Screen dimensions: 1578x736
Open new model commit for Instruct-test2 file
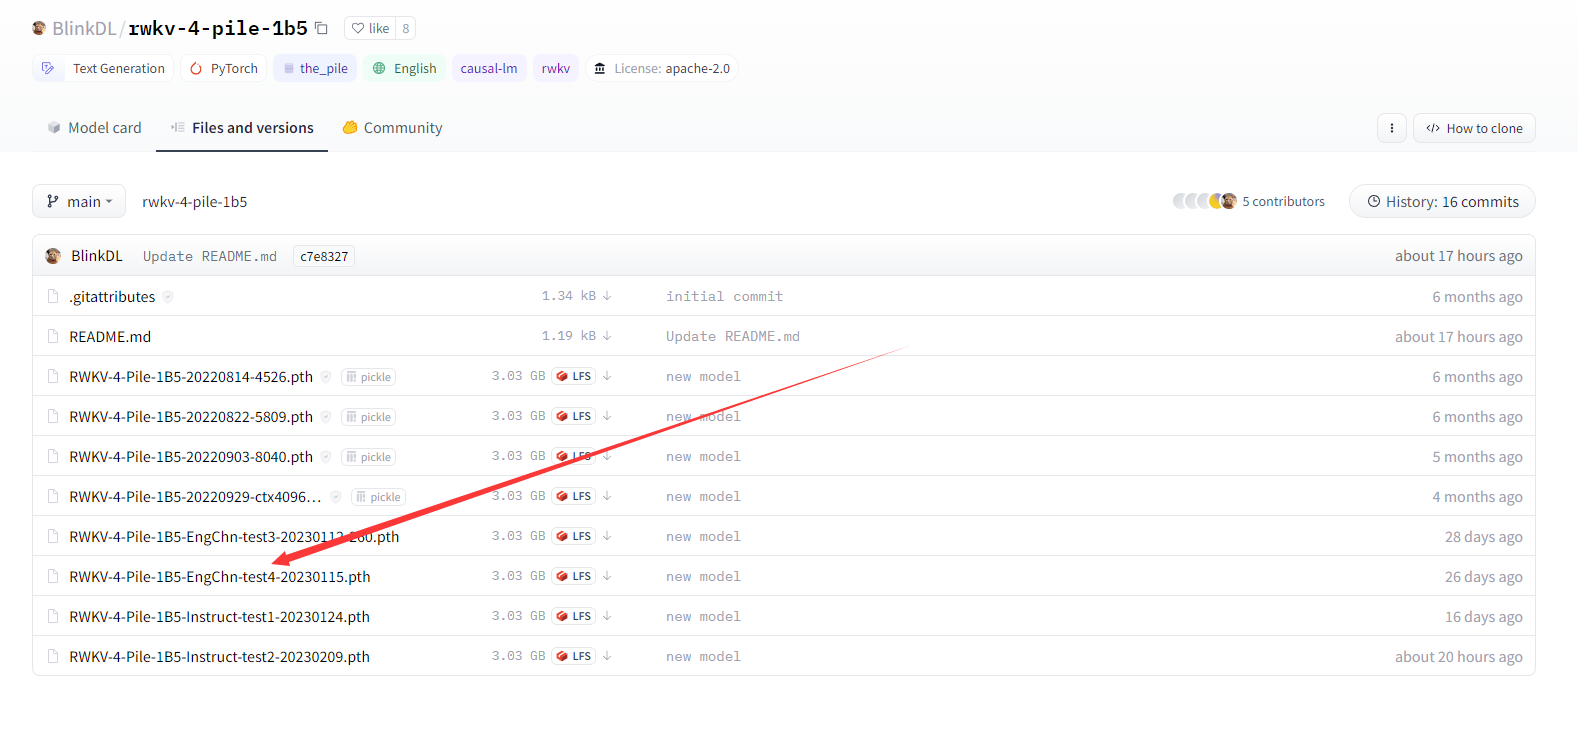point(704,656)
